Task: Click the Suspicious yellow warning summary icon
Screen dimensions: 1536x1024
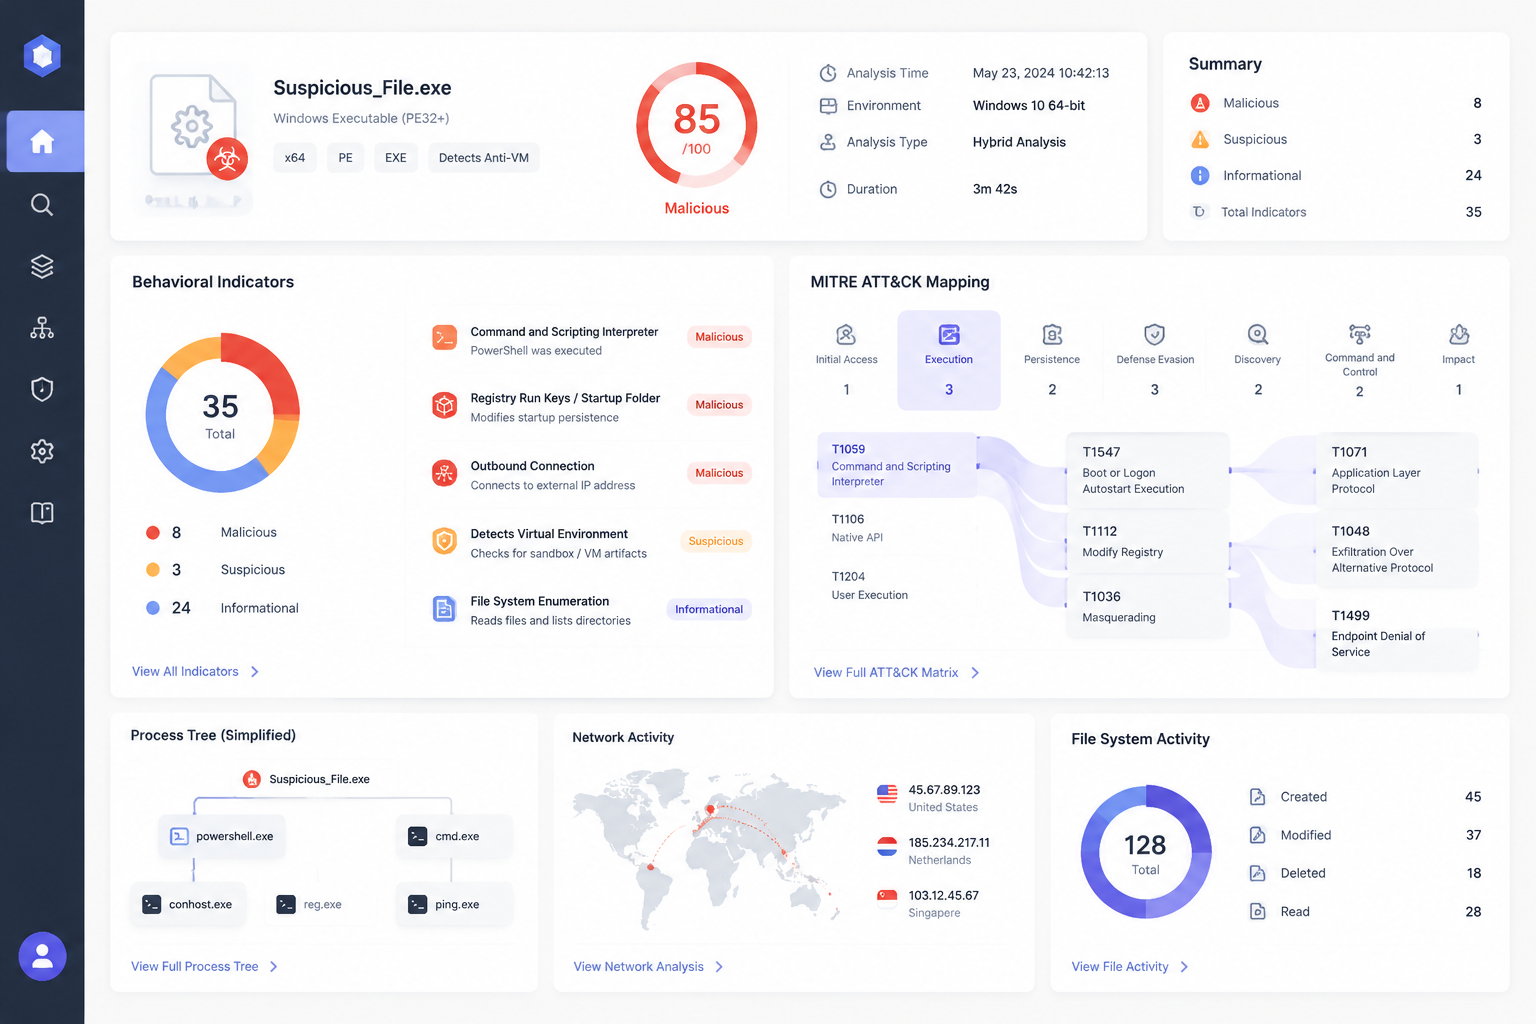Action: click(1200, 139)
